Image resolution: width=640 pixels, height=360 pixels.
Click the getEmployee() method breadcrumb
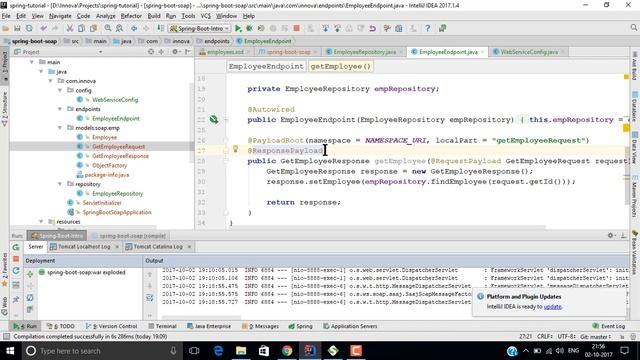pos(340,66)
